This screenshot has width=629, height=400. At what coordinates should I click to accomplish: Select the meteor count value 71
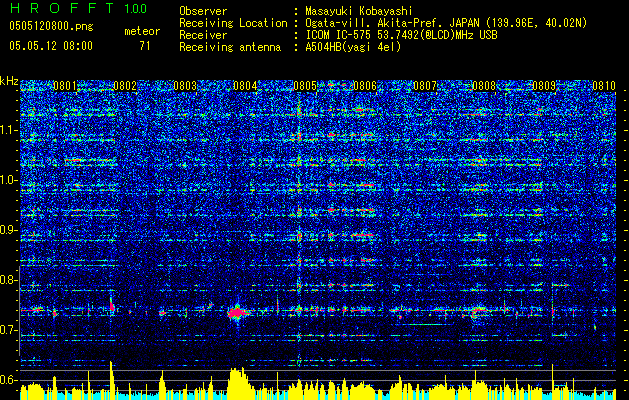pos(145,46)
